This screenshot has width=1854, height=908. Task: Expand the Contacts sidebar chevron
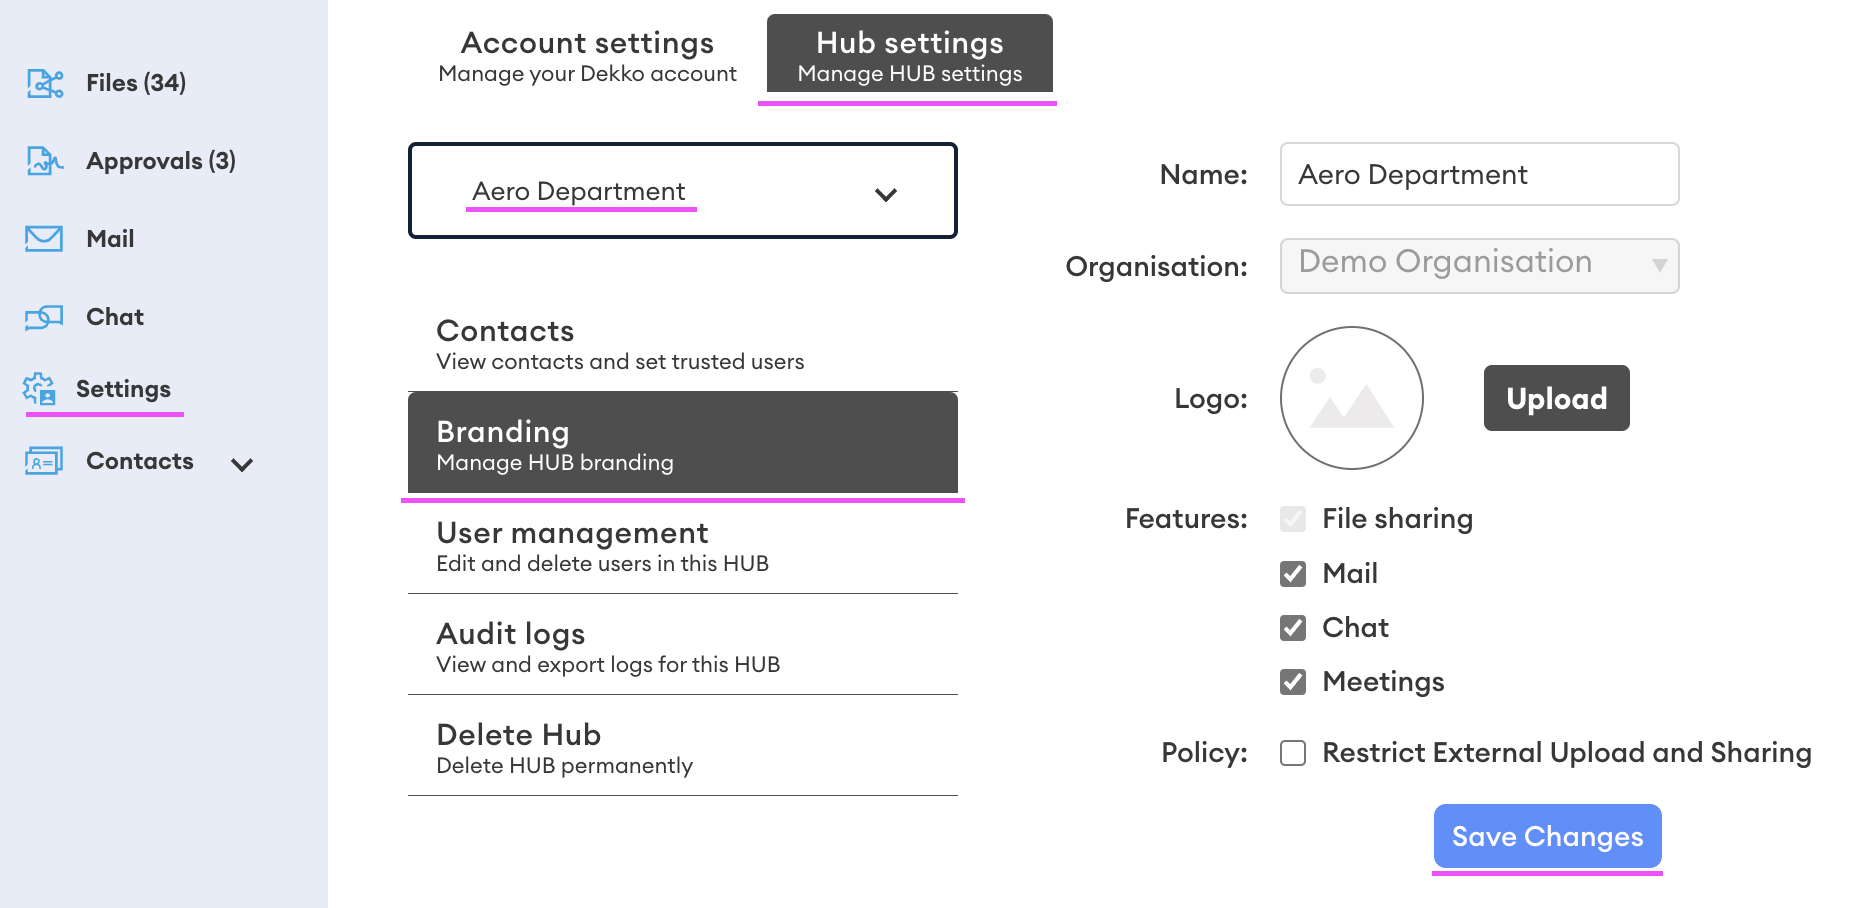242,464
